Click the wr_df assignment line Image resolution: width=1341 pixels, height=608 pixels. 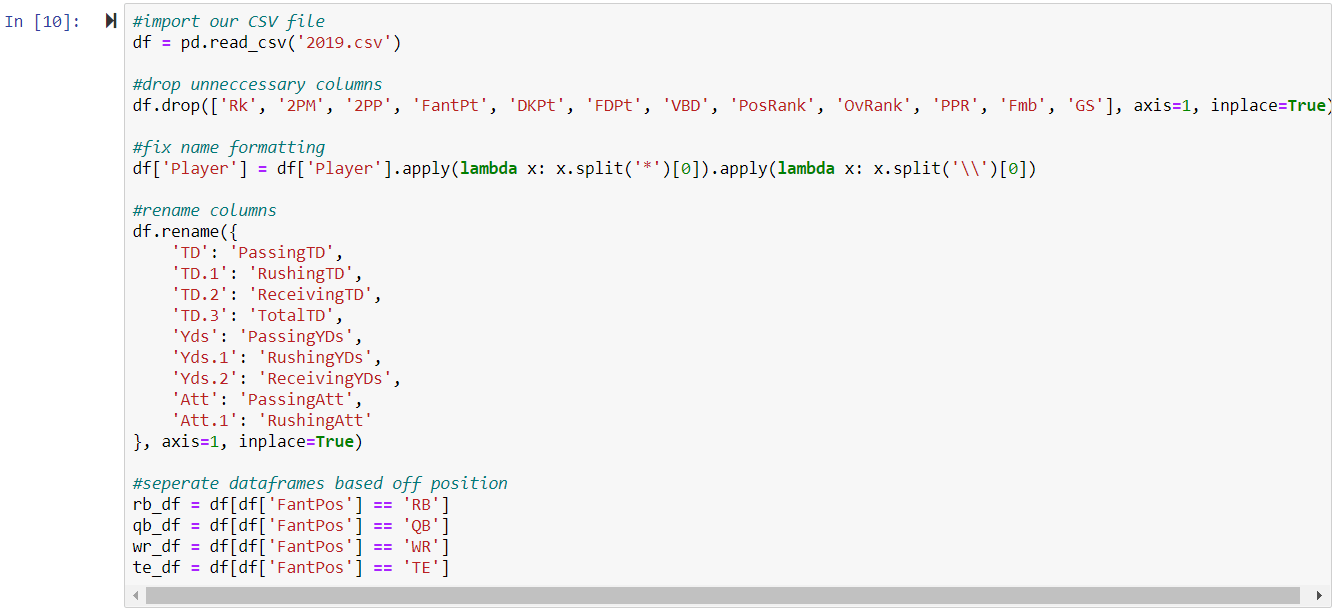[x=291, y=546]
